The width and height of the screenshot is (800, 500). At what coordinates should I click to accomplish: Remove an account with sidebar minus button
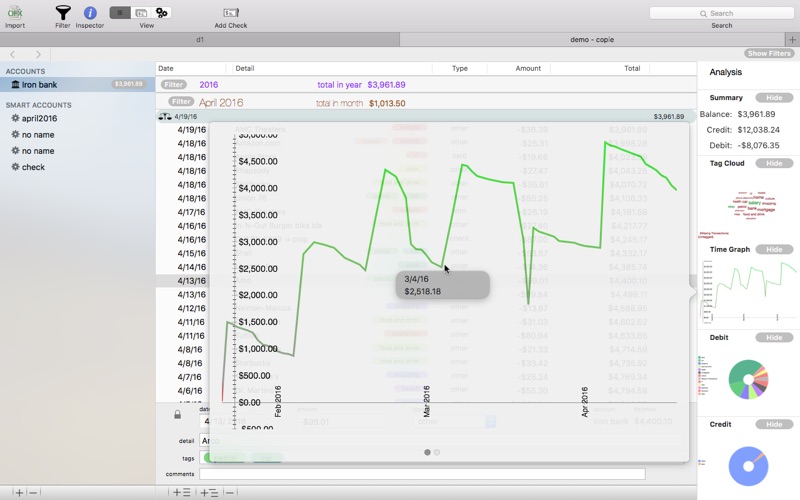click(x=33, y=493)
